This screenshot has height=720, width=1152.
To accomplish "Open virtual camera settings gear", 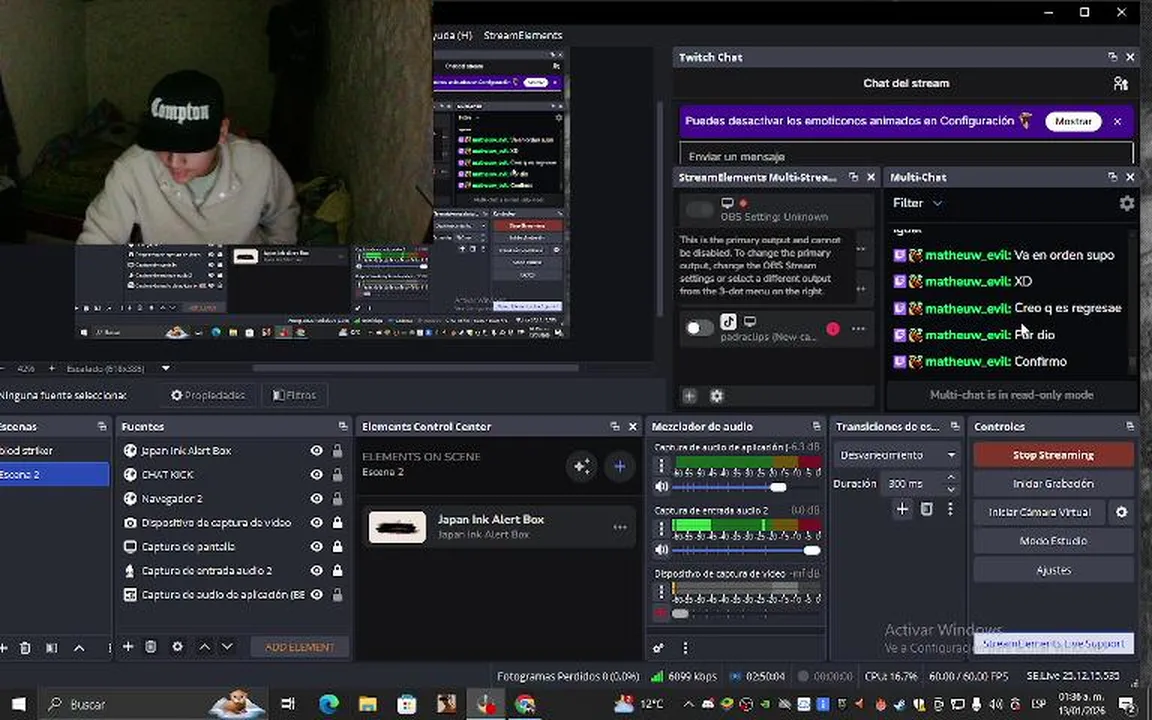I will [x=1121, y=512].
